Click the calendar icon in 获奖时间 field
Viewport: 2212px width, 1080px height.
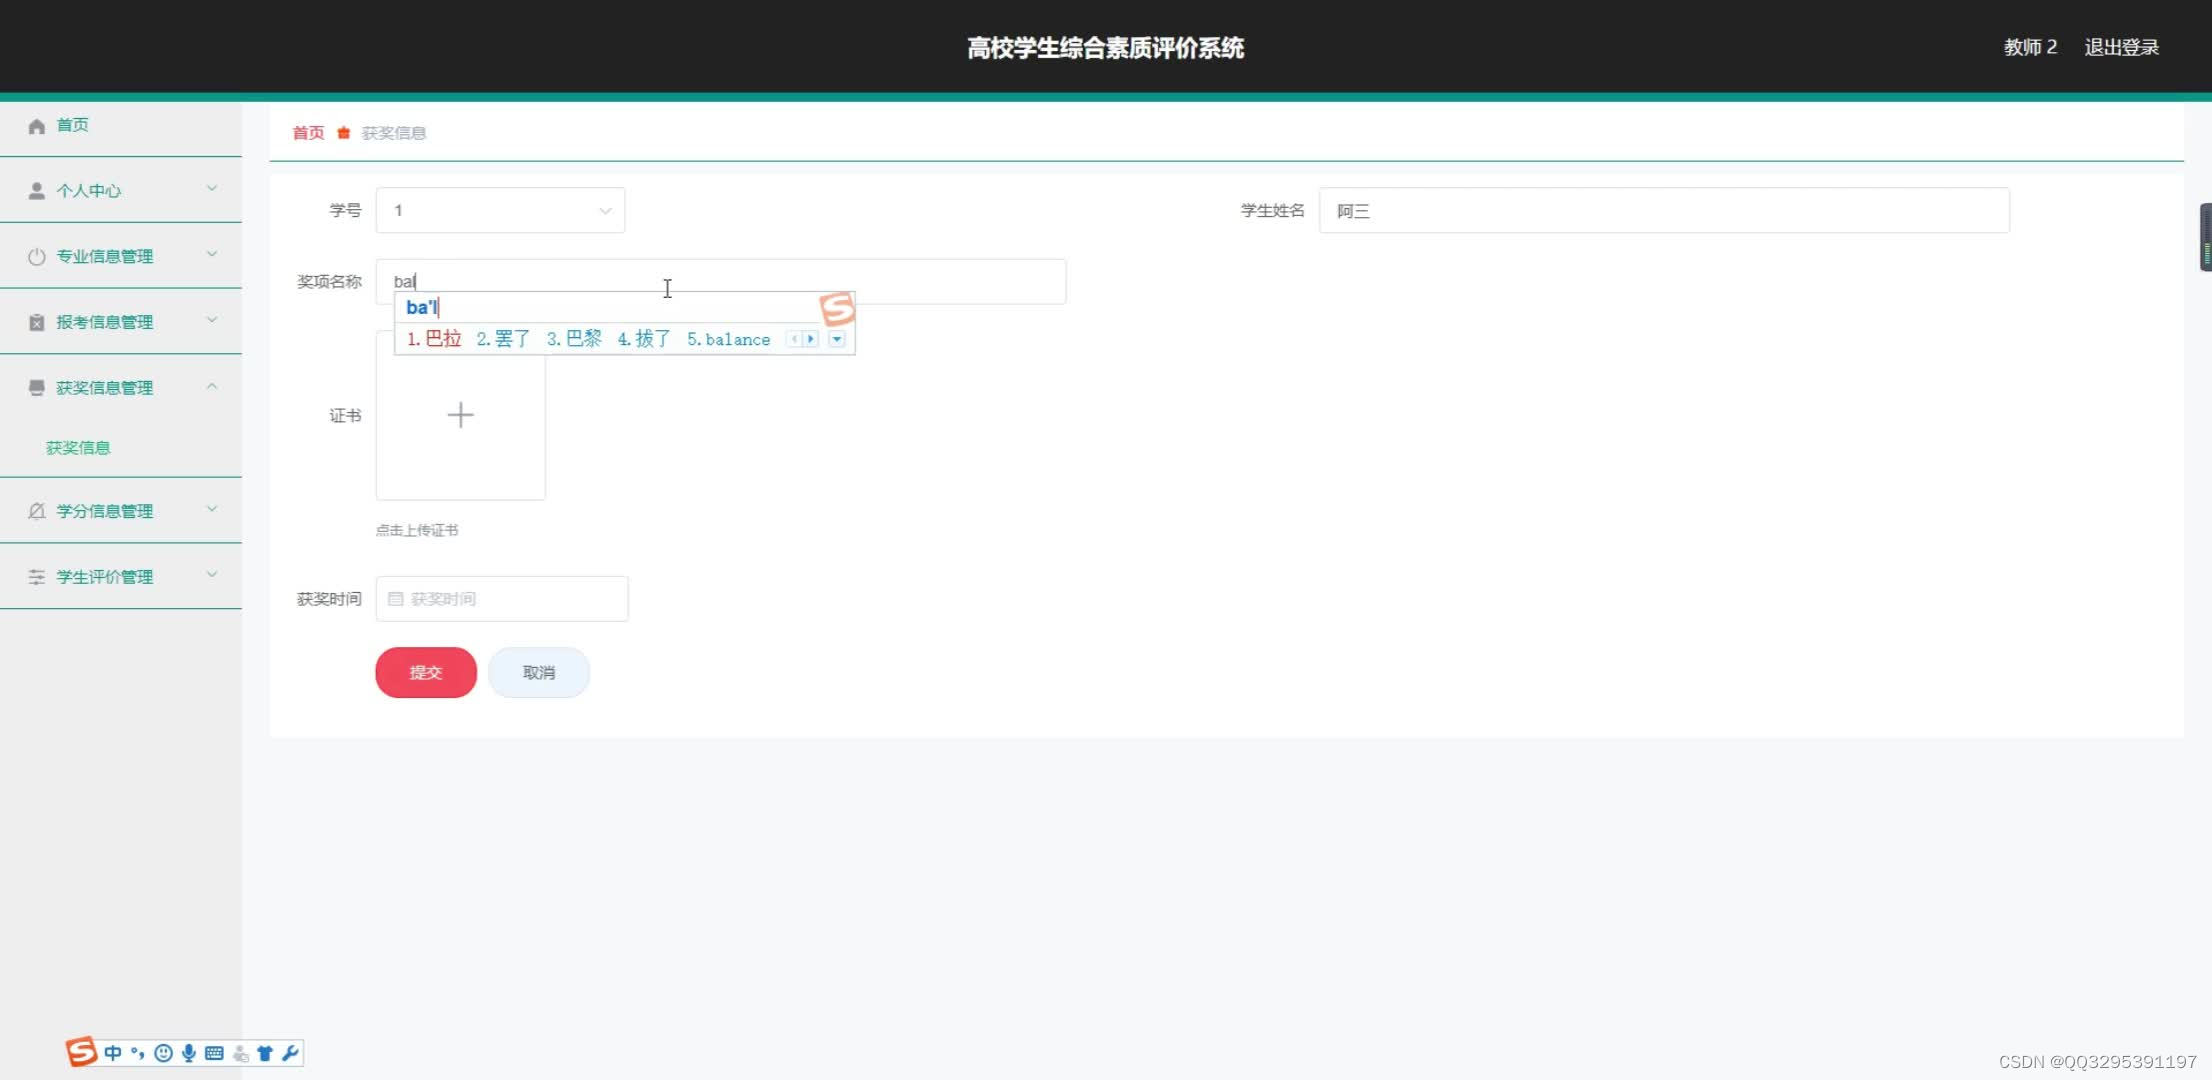pos(395,599)
